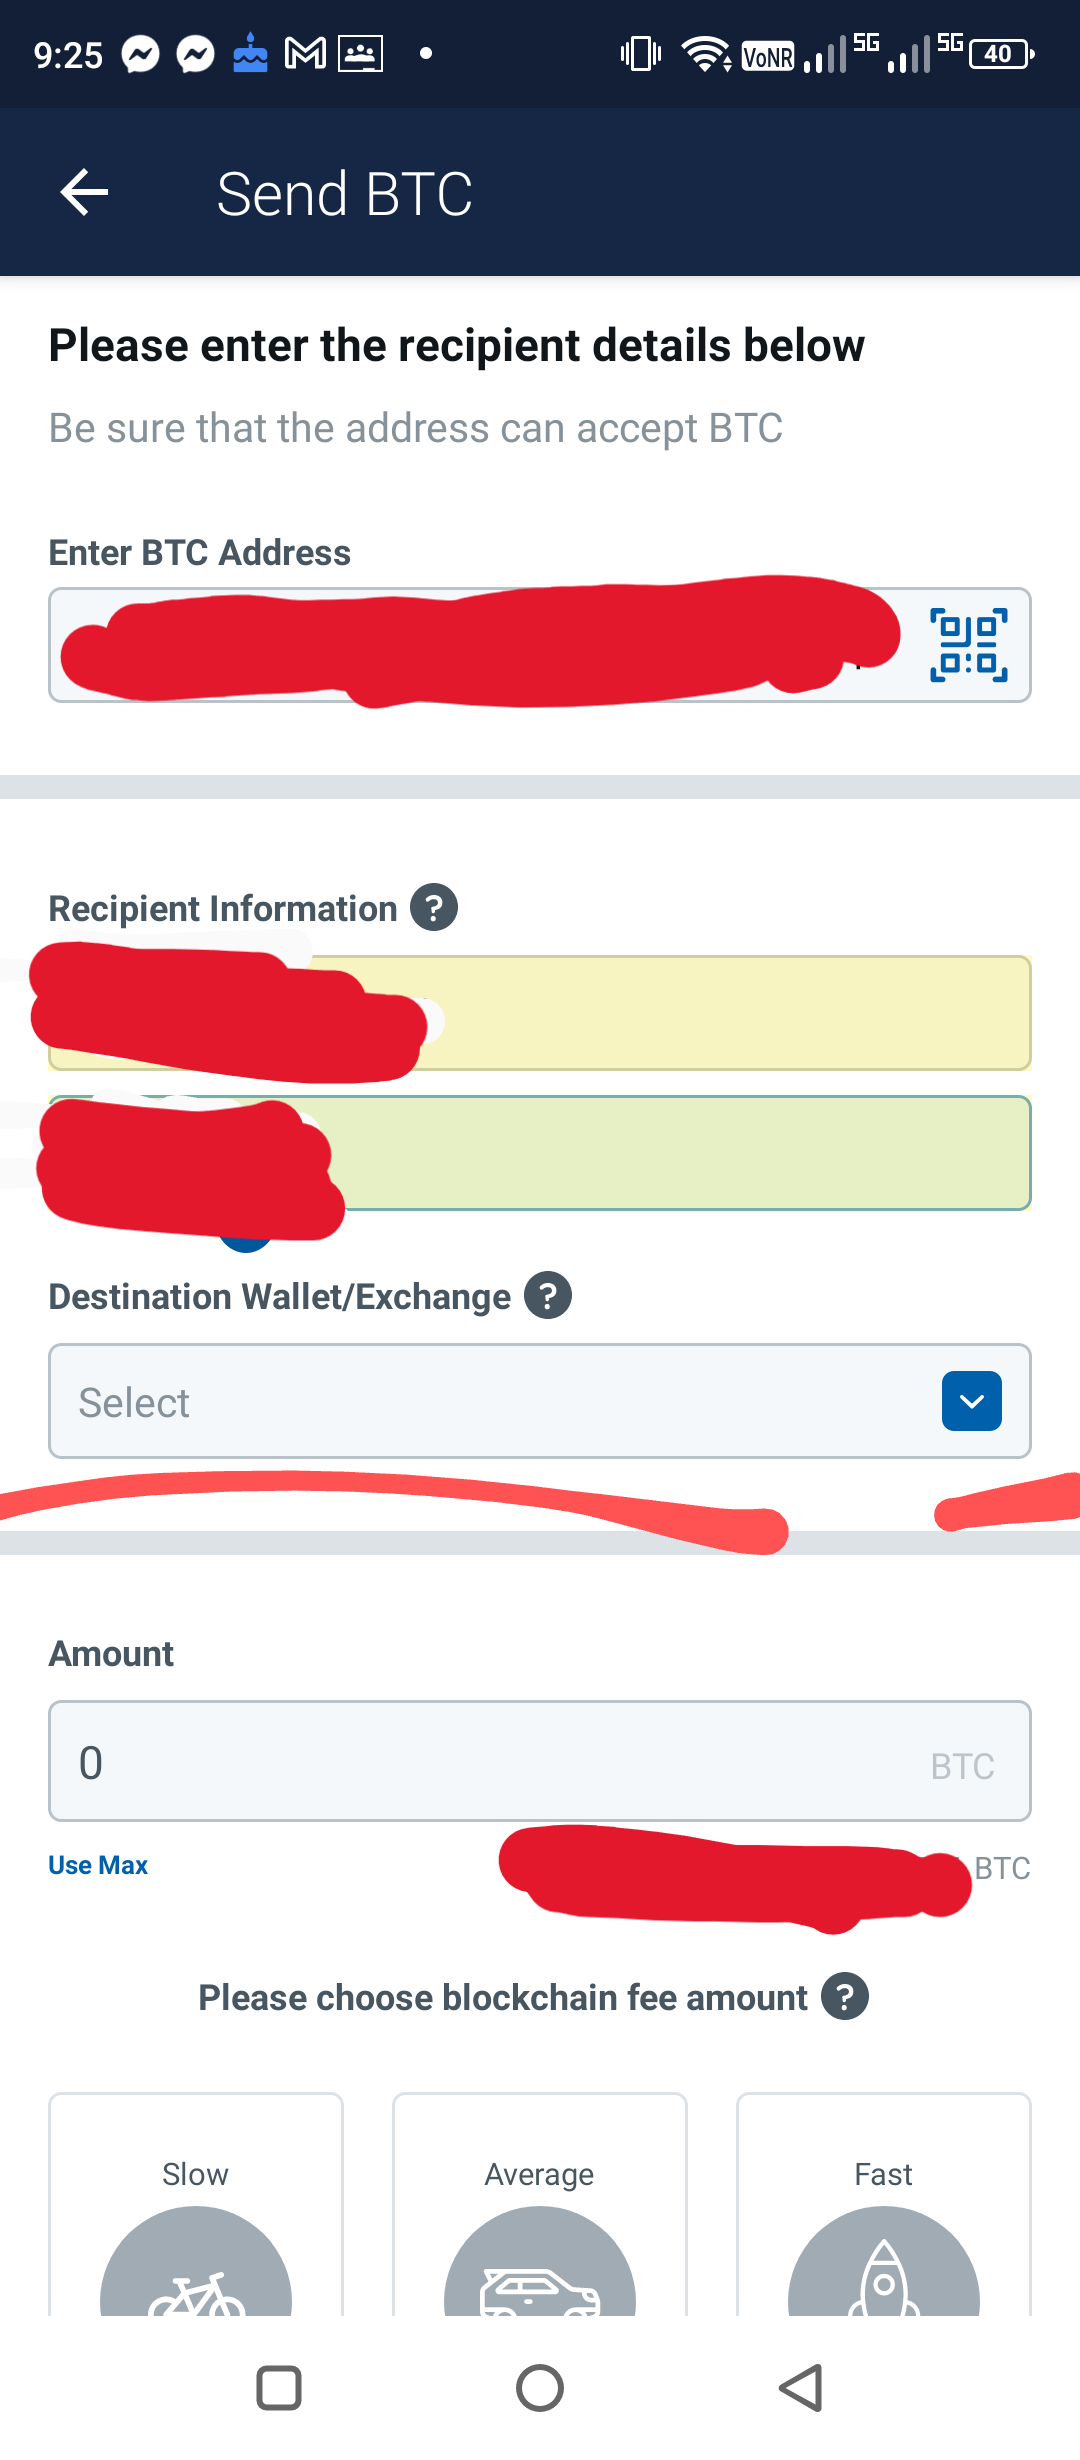The width and height of the screenshot is (1080, 2460).
Task: Tap blockchain fee amount help icon
Action: pyautogui.click(x=845, y=1996)
